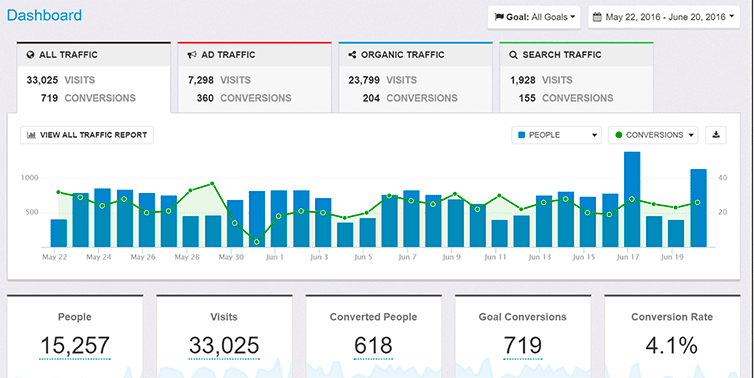This screenshot has height=378, width=754.
Task: Expand the PEOPLE metric dropdown
Action: [556, 135]
